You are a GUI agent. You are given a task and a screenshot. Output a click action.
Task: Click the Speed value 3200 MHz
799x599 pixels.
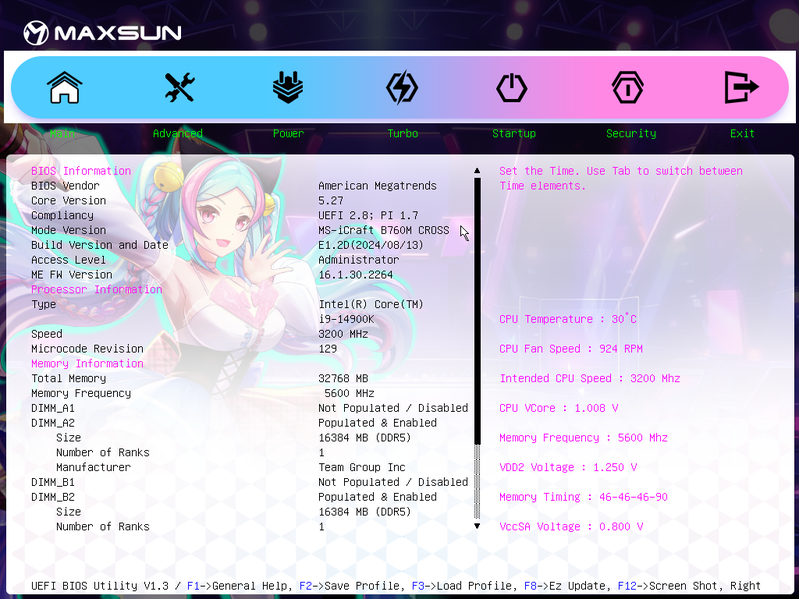click(x=343, y=334)
